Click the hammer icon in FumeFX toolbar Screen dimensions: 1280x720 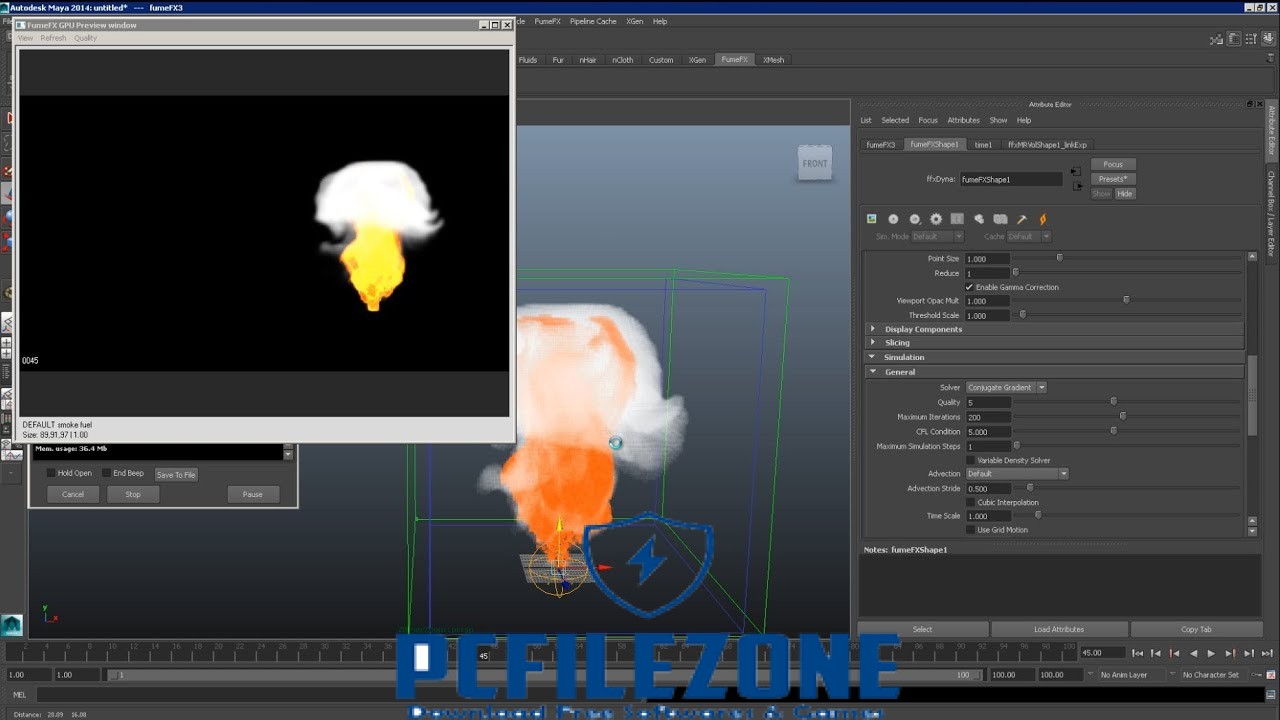(1022, 219)
